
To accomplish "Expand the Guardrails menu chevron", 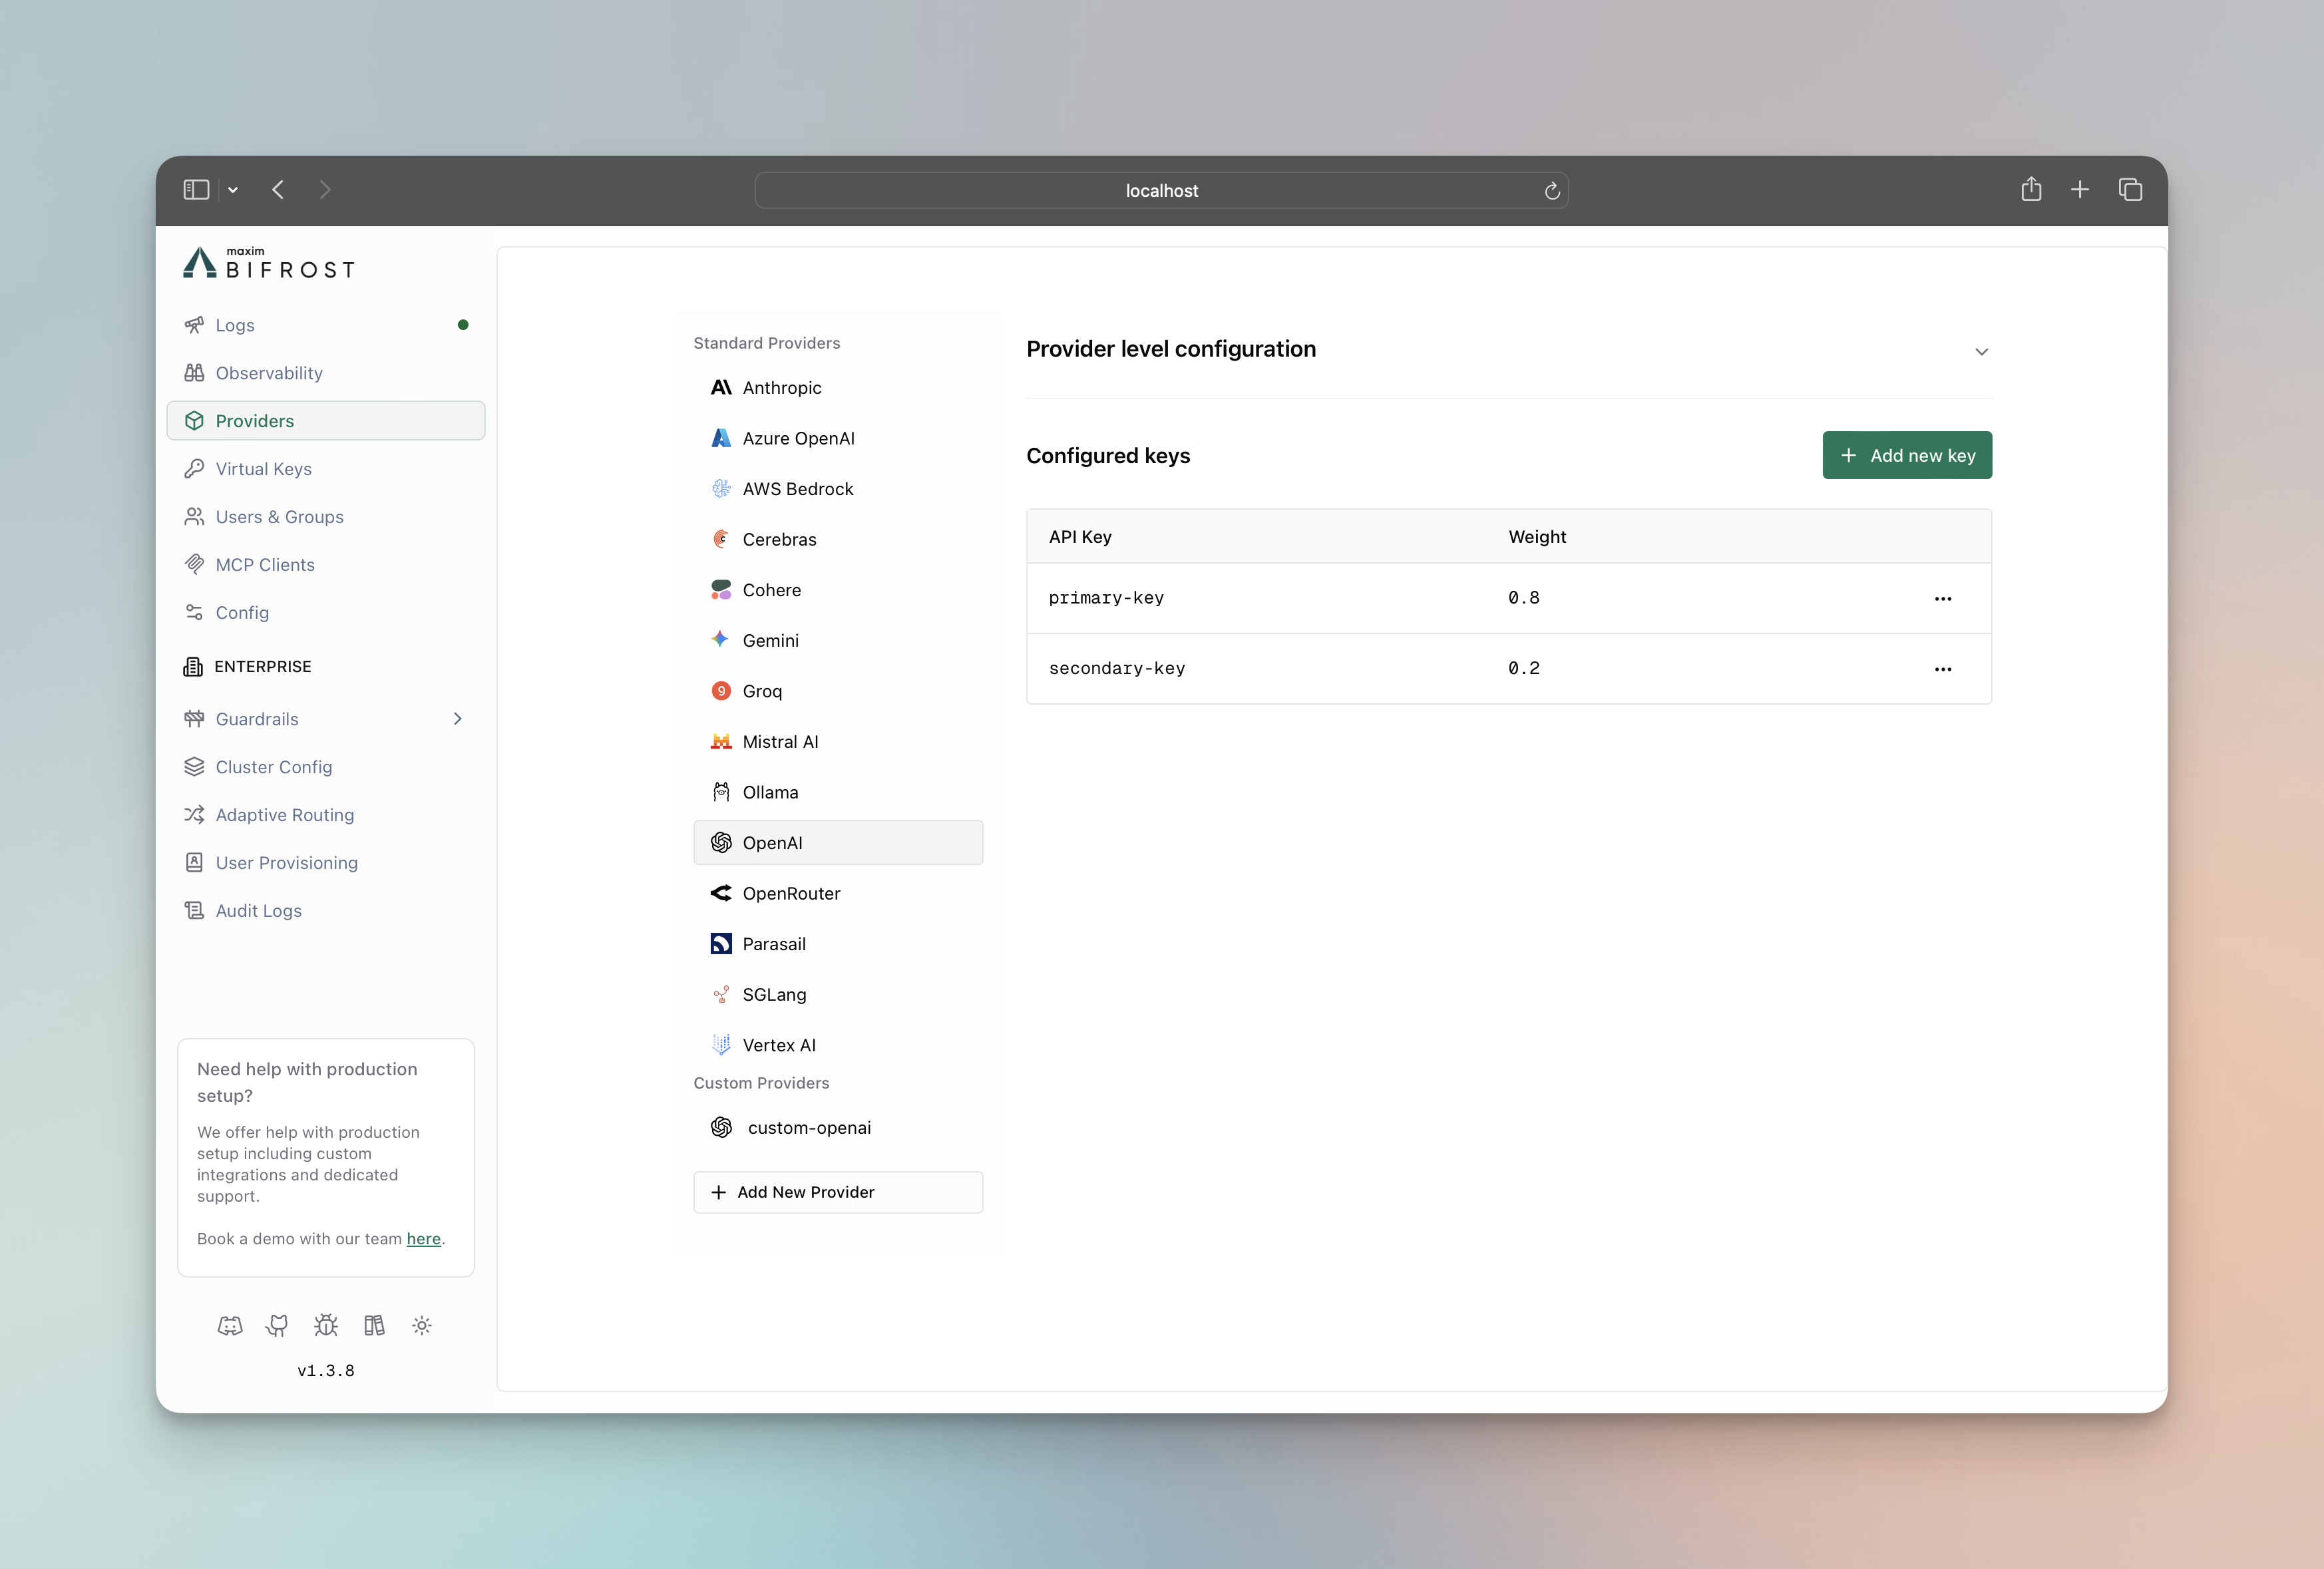I will coord(458,718).
